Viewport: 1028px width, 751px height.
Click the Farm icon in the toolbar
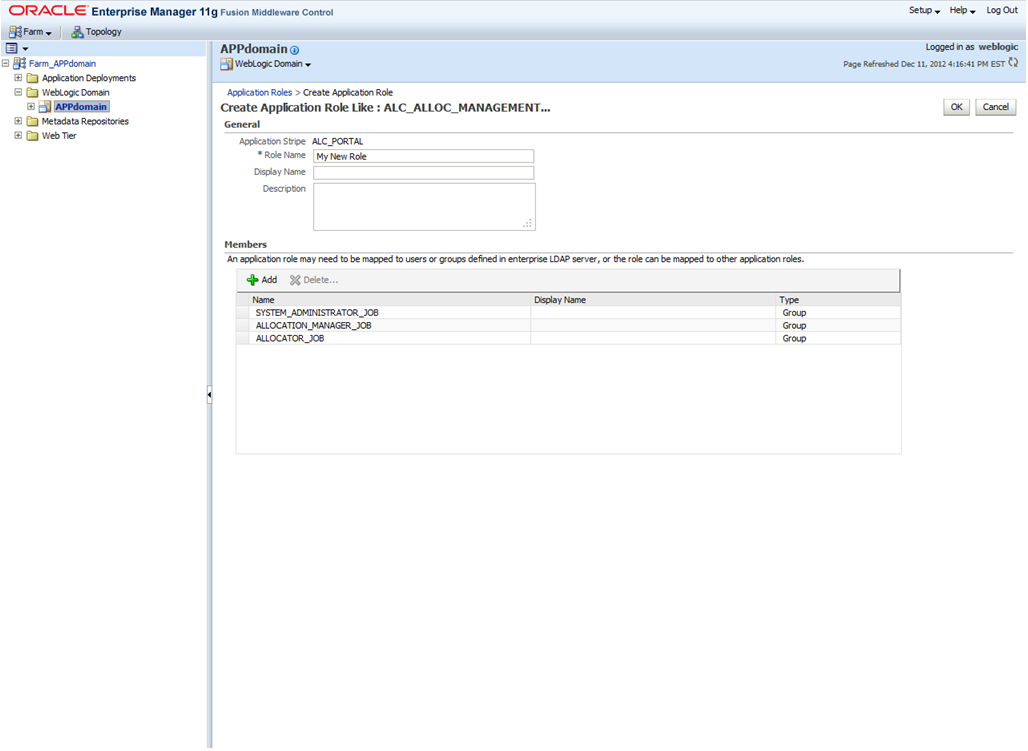[13, 31]
